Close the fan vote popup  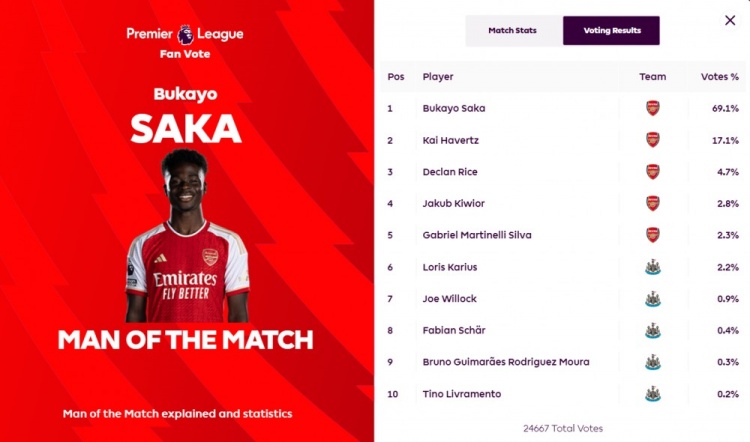click(x=729, y=20)
